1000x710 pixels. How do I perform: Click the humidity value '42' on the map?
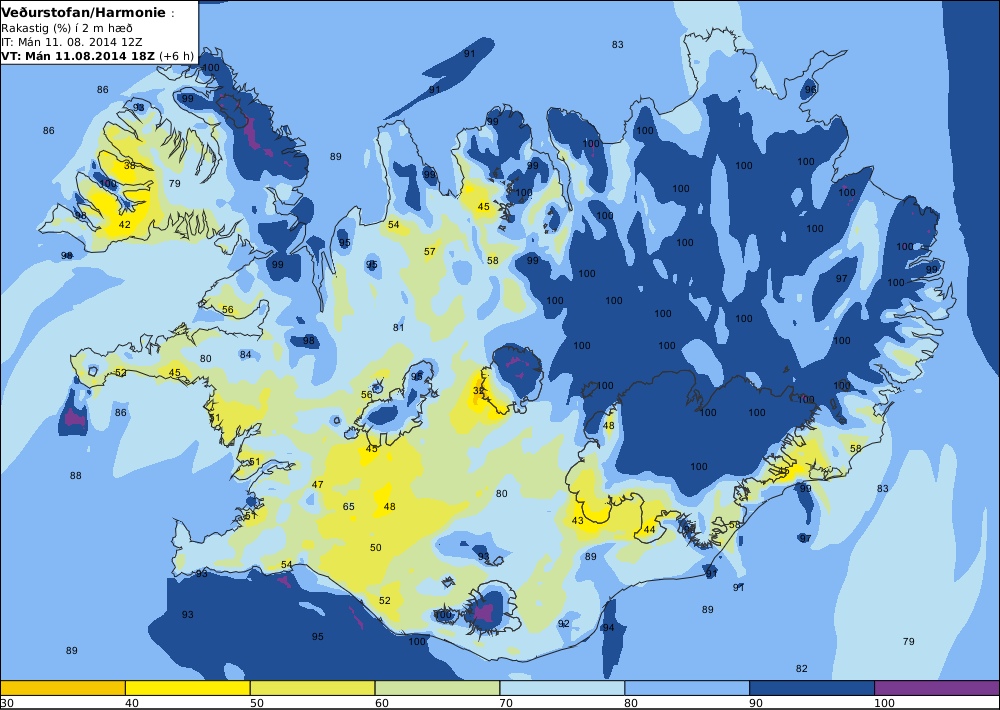pyautogui.click(x=125, y=225)
